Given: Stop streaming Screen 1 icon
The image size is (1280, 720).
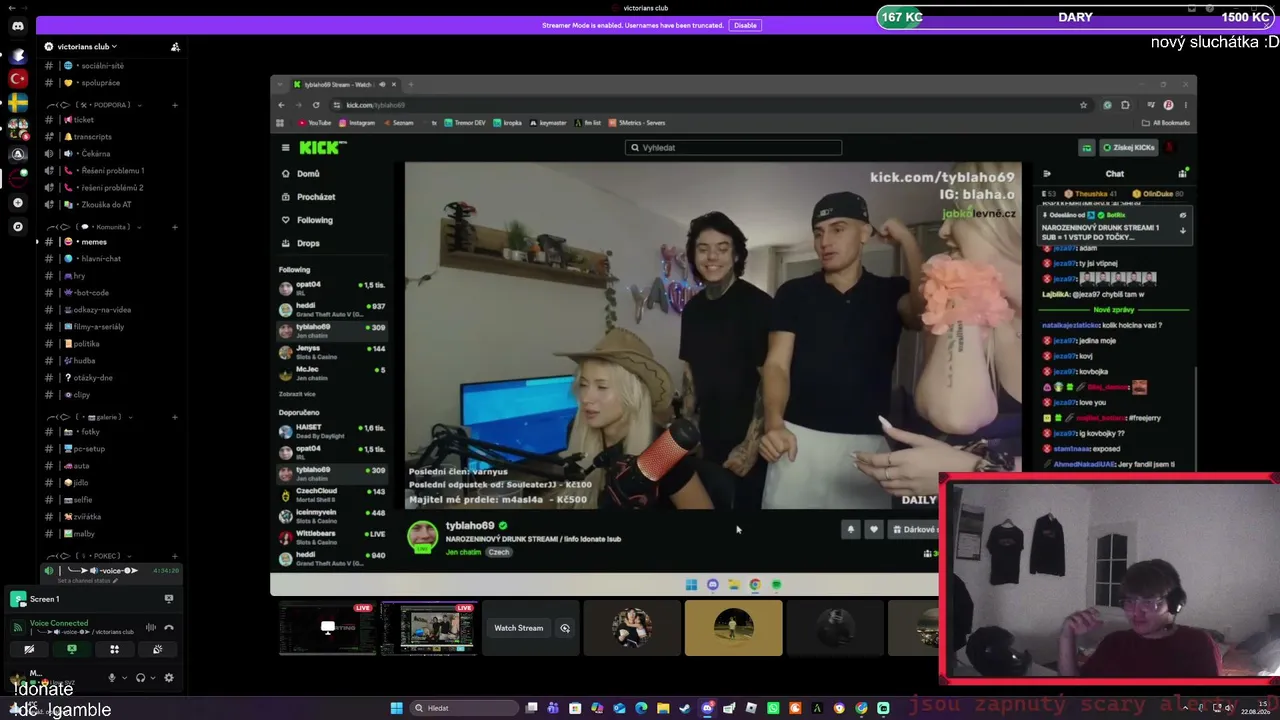Looking at the screenshot, I should 169,599.
